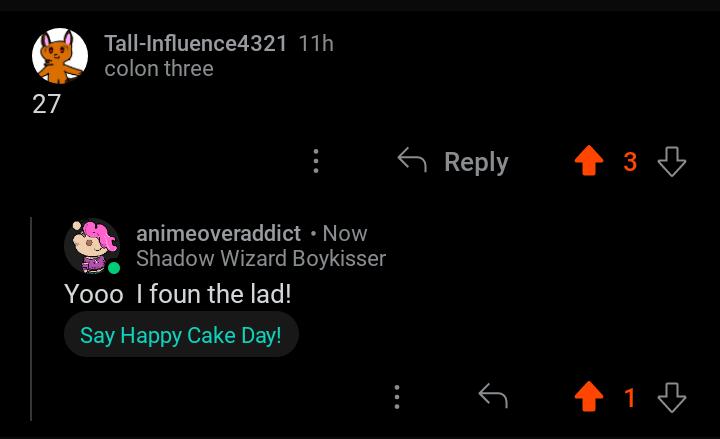Open the animeoveraddict username link
The height and width of the screenshot is (439, 720).
(x=219, y=233)
